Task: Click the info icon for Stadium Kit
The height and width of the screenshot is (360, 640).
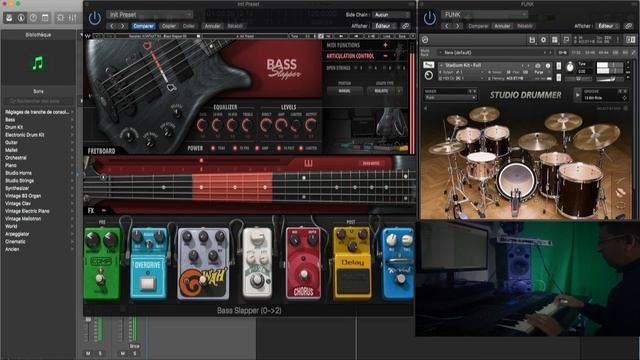Action: click(x=548, y=66)
